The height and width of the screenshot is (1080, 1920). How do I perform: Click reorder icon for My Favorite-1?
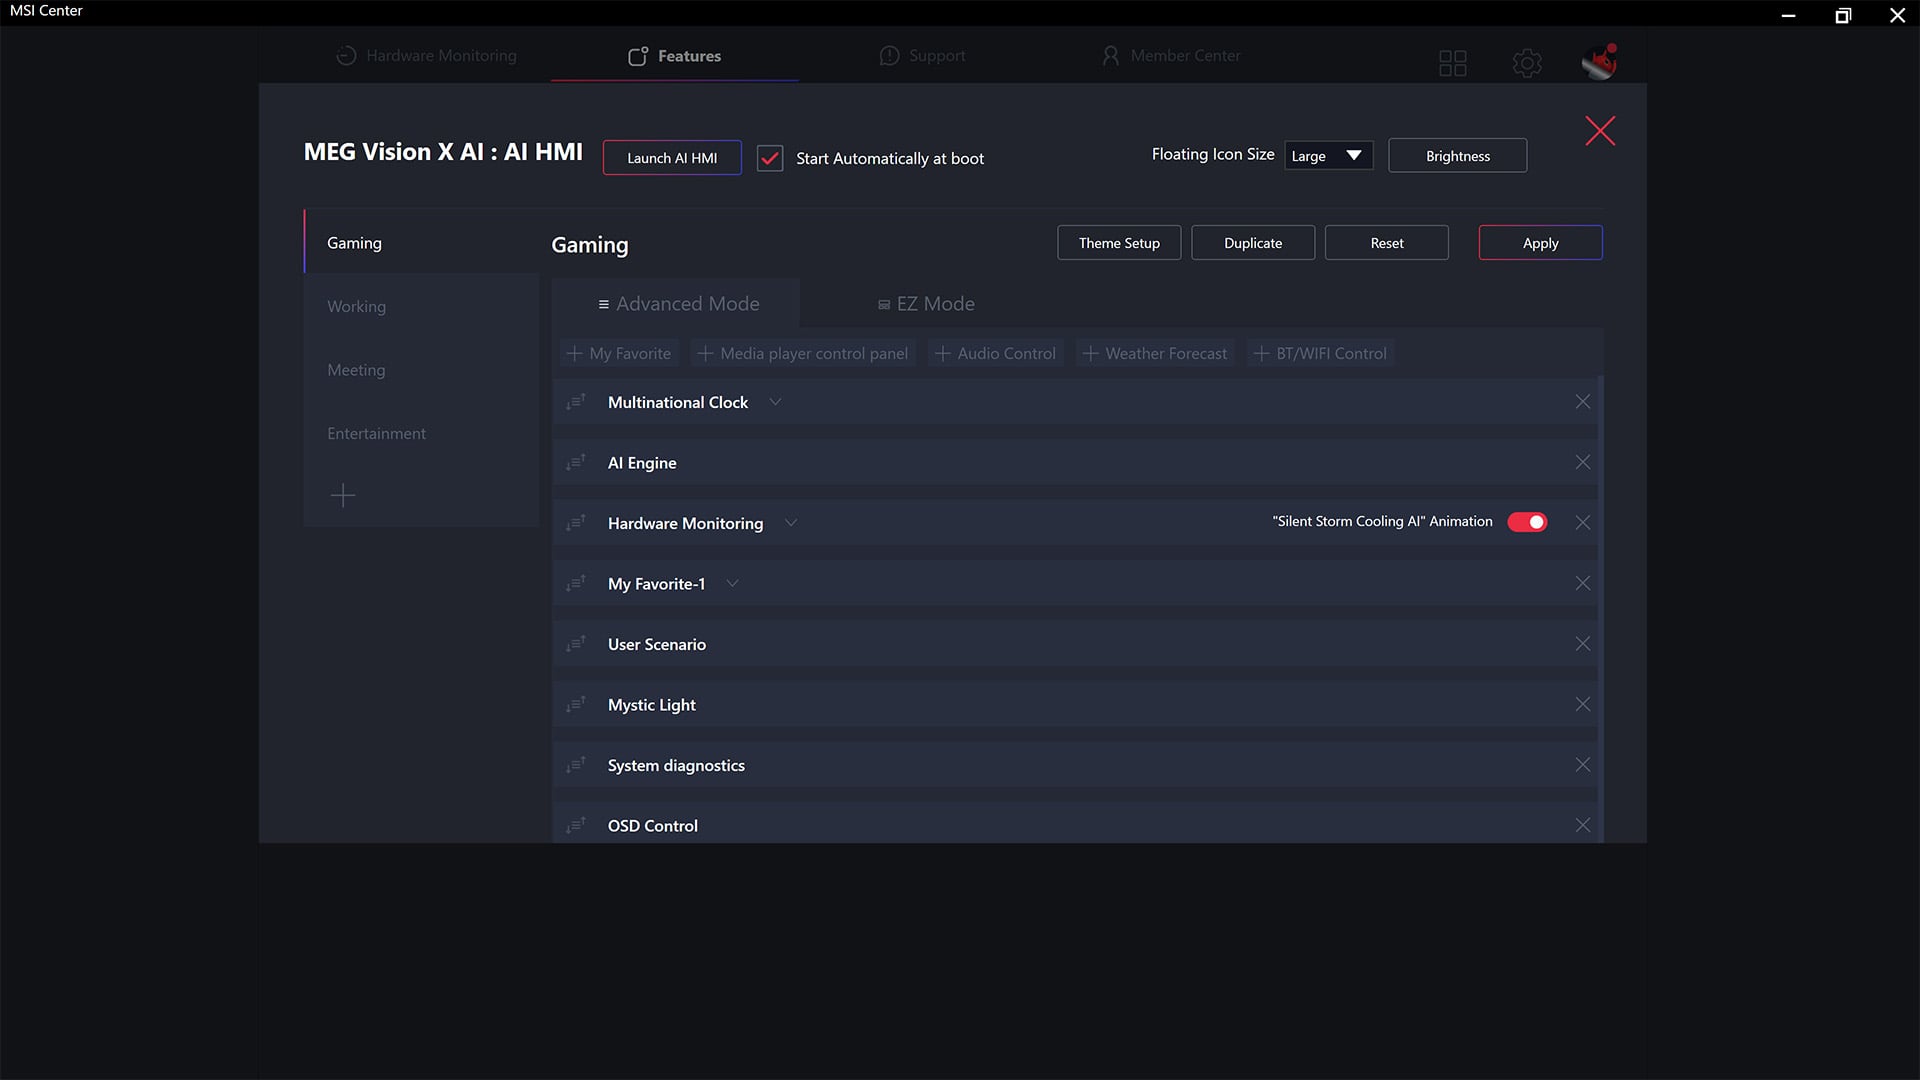[576, 583]
